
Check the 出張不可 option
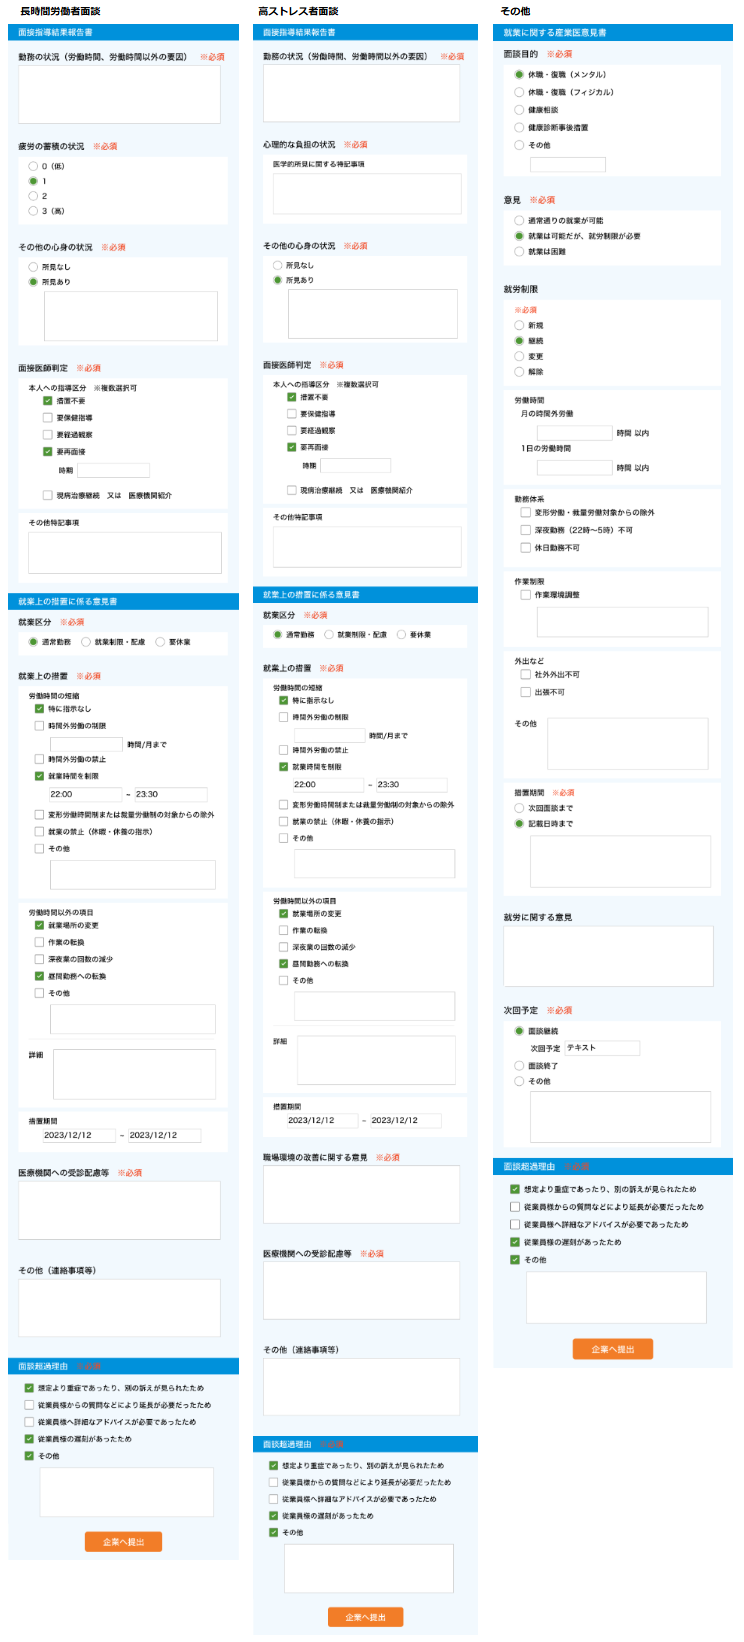tap(525, 692)
